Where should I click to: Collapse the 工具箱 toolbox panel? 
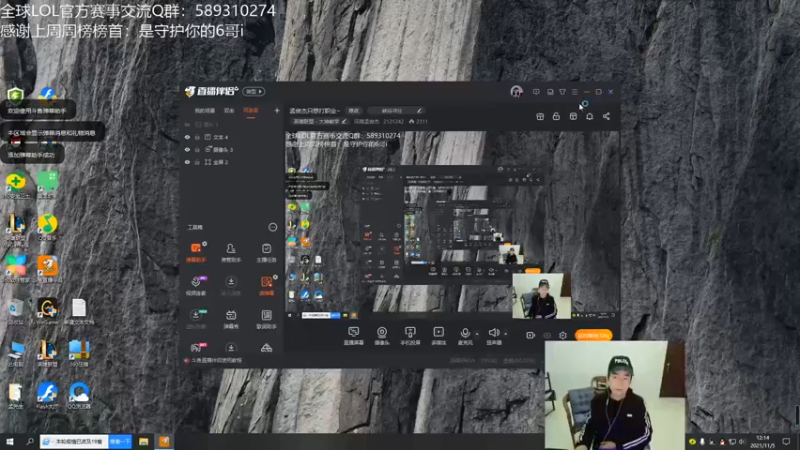[x=273, y=227]
